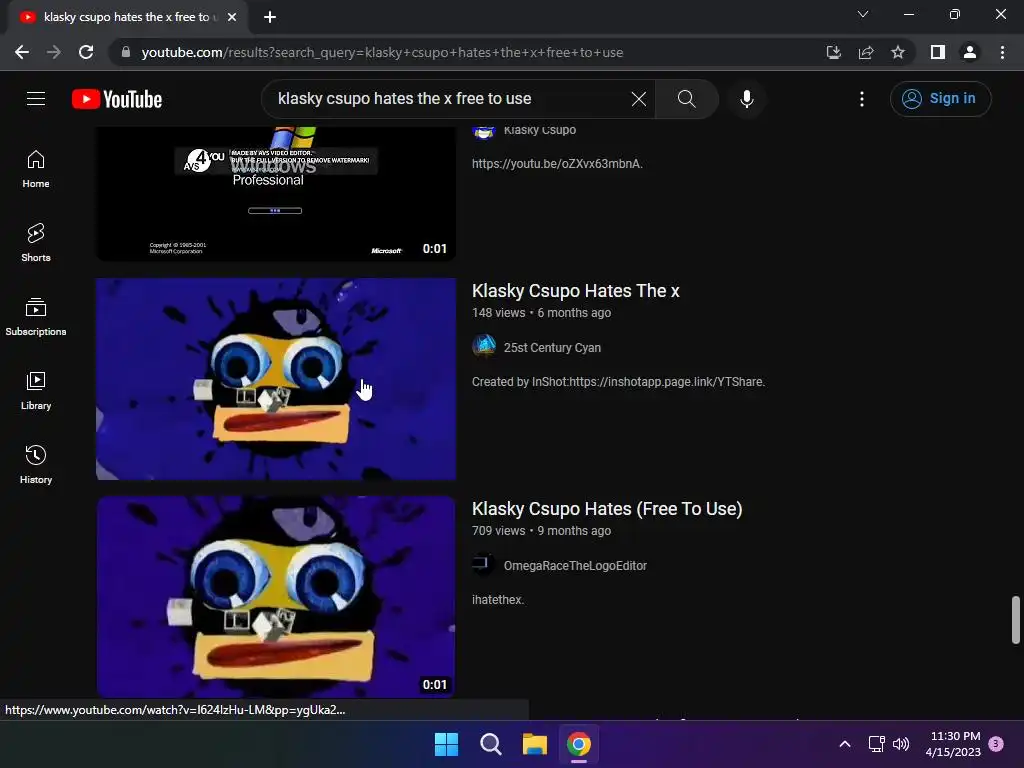Reload the page with refresh icon
1024x768 pixels.
coord(86,52)
